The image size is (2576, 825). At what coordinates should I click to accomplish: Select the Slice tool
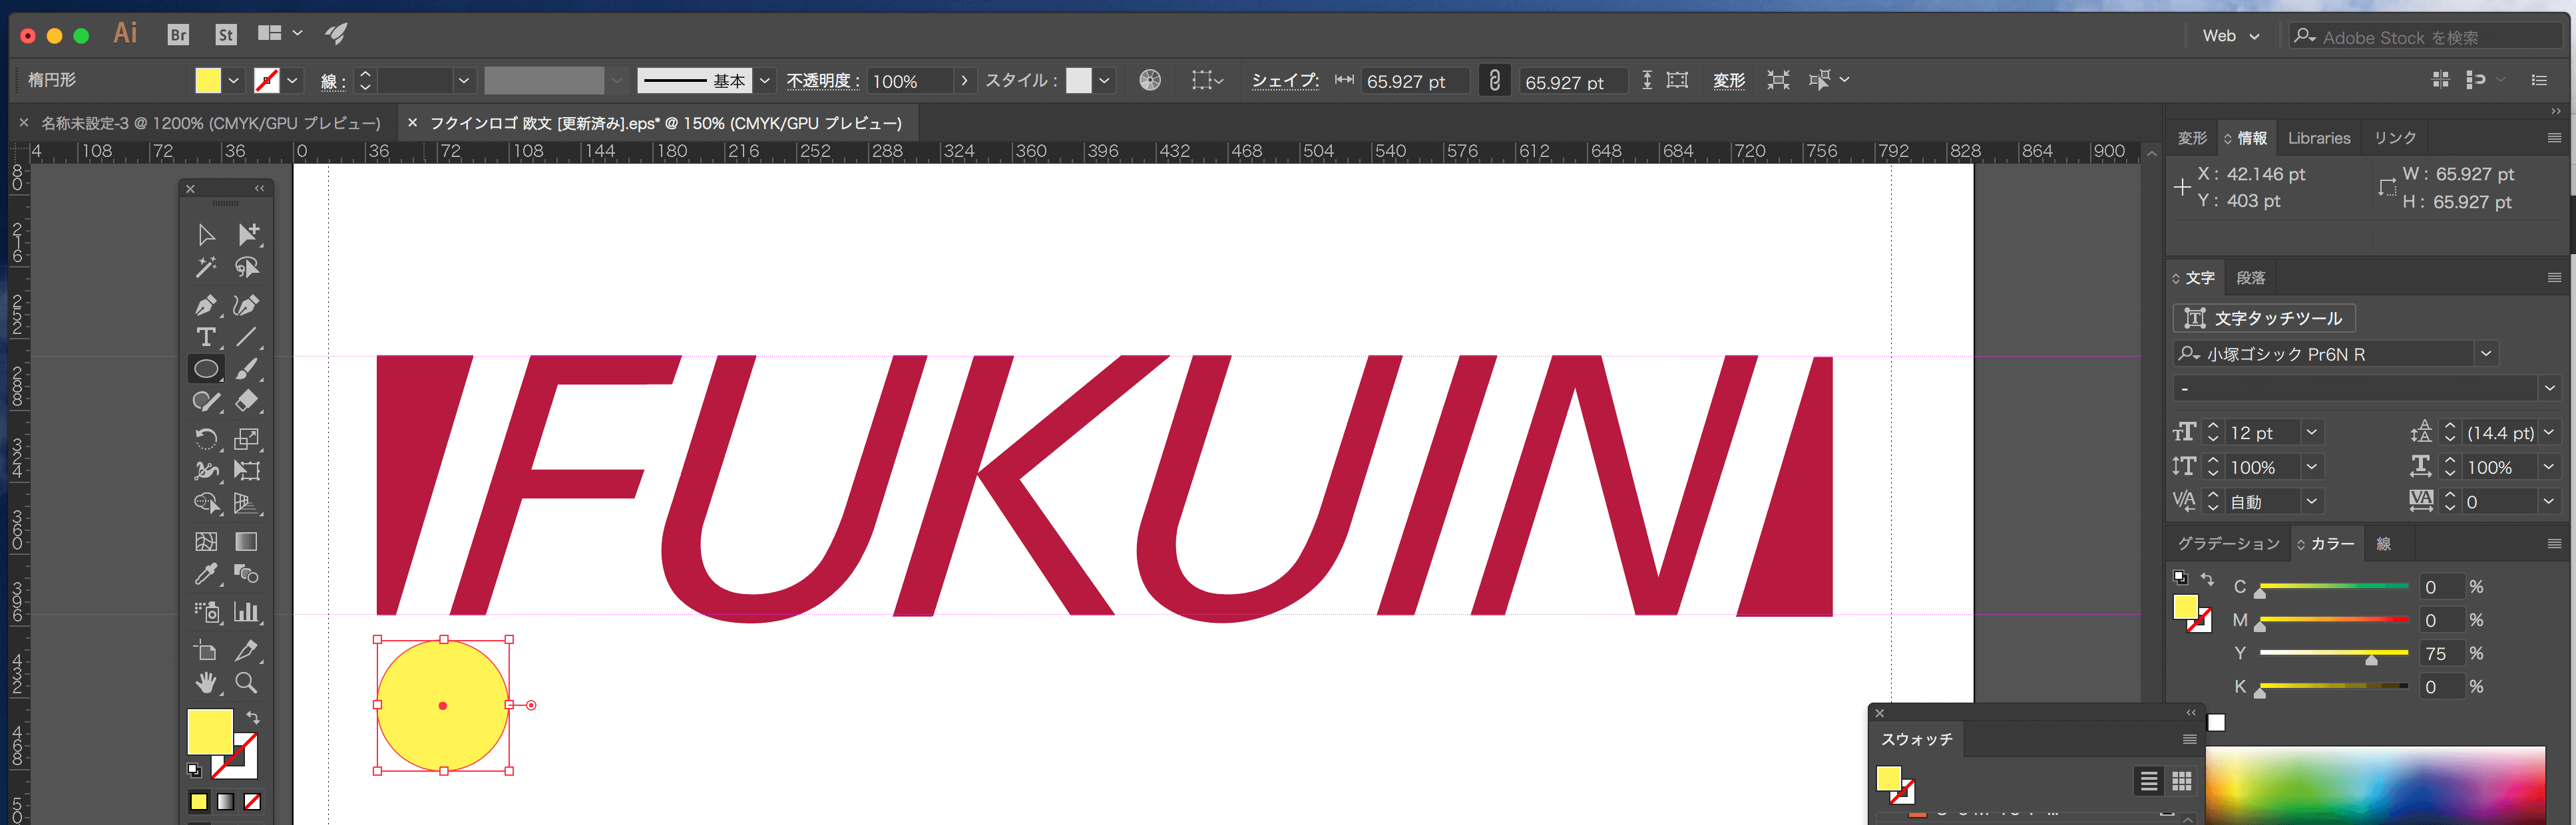247,651
